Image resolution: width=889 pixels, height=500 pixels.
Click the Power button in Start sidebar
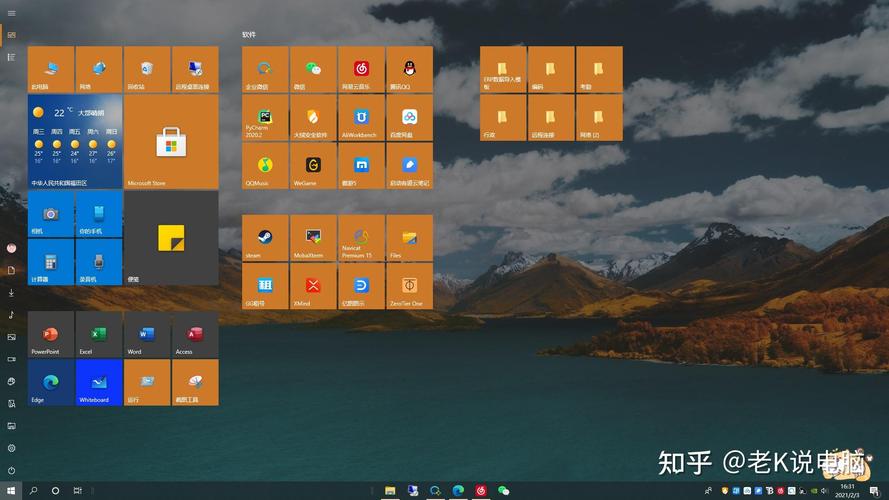11,471
